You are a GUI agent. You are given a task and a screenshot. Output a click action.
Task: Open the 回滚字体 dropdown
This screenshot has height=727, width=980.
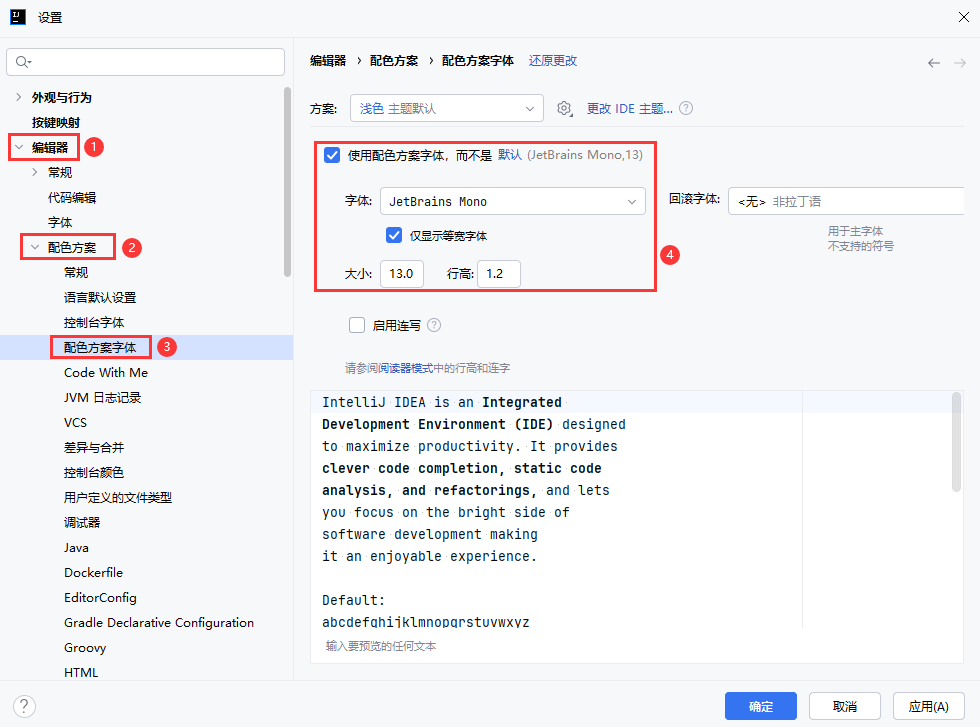pyautogui.click(x=846, y=201)
